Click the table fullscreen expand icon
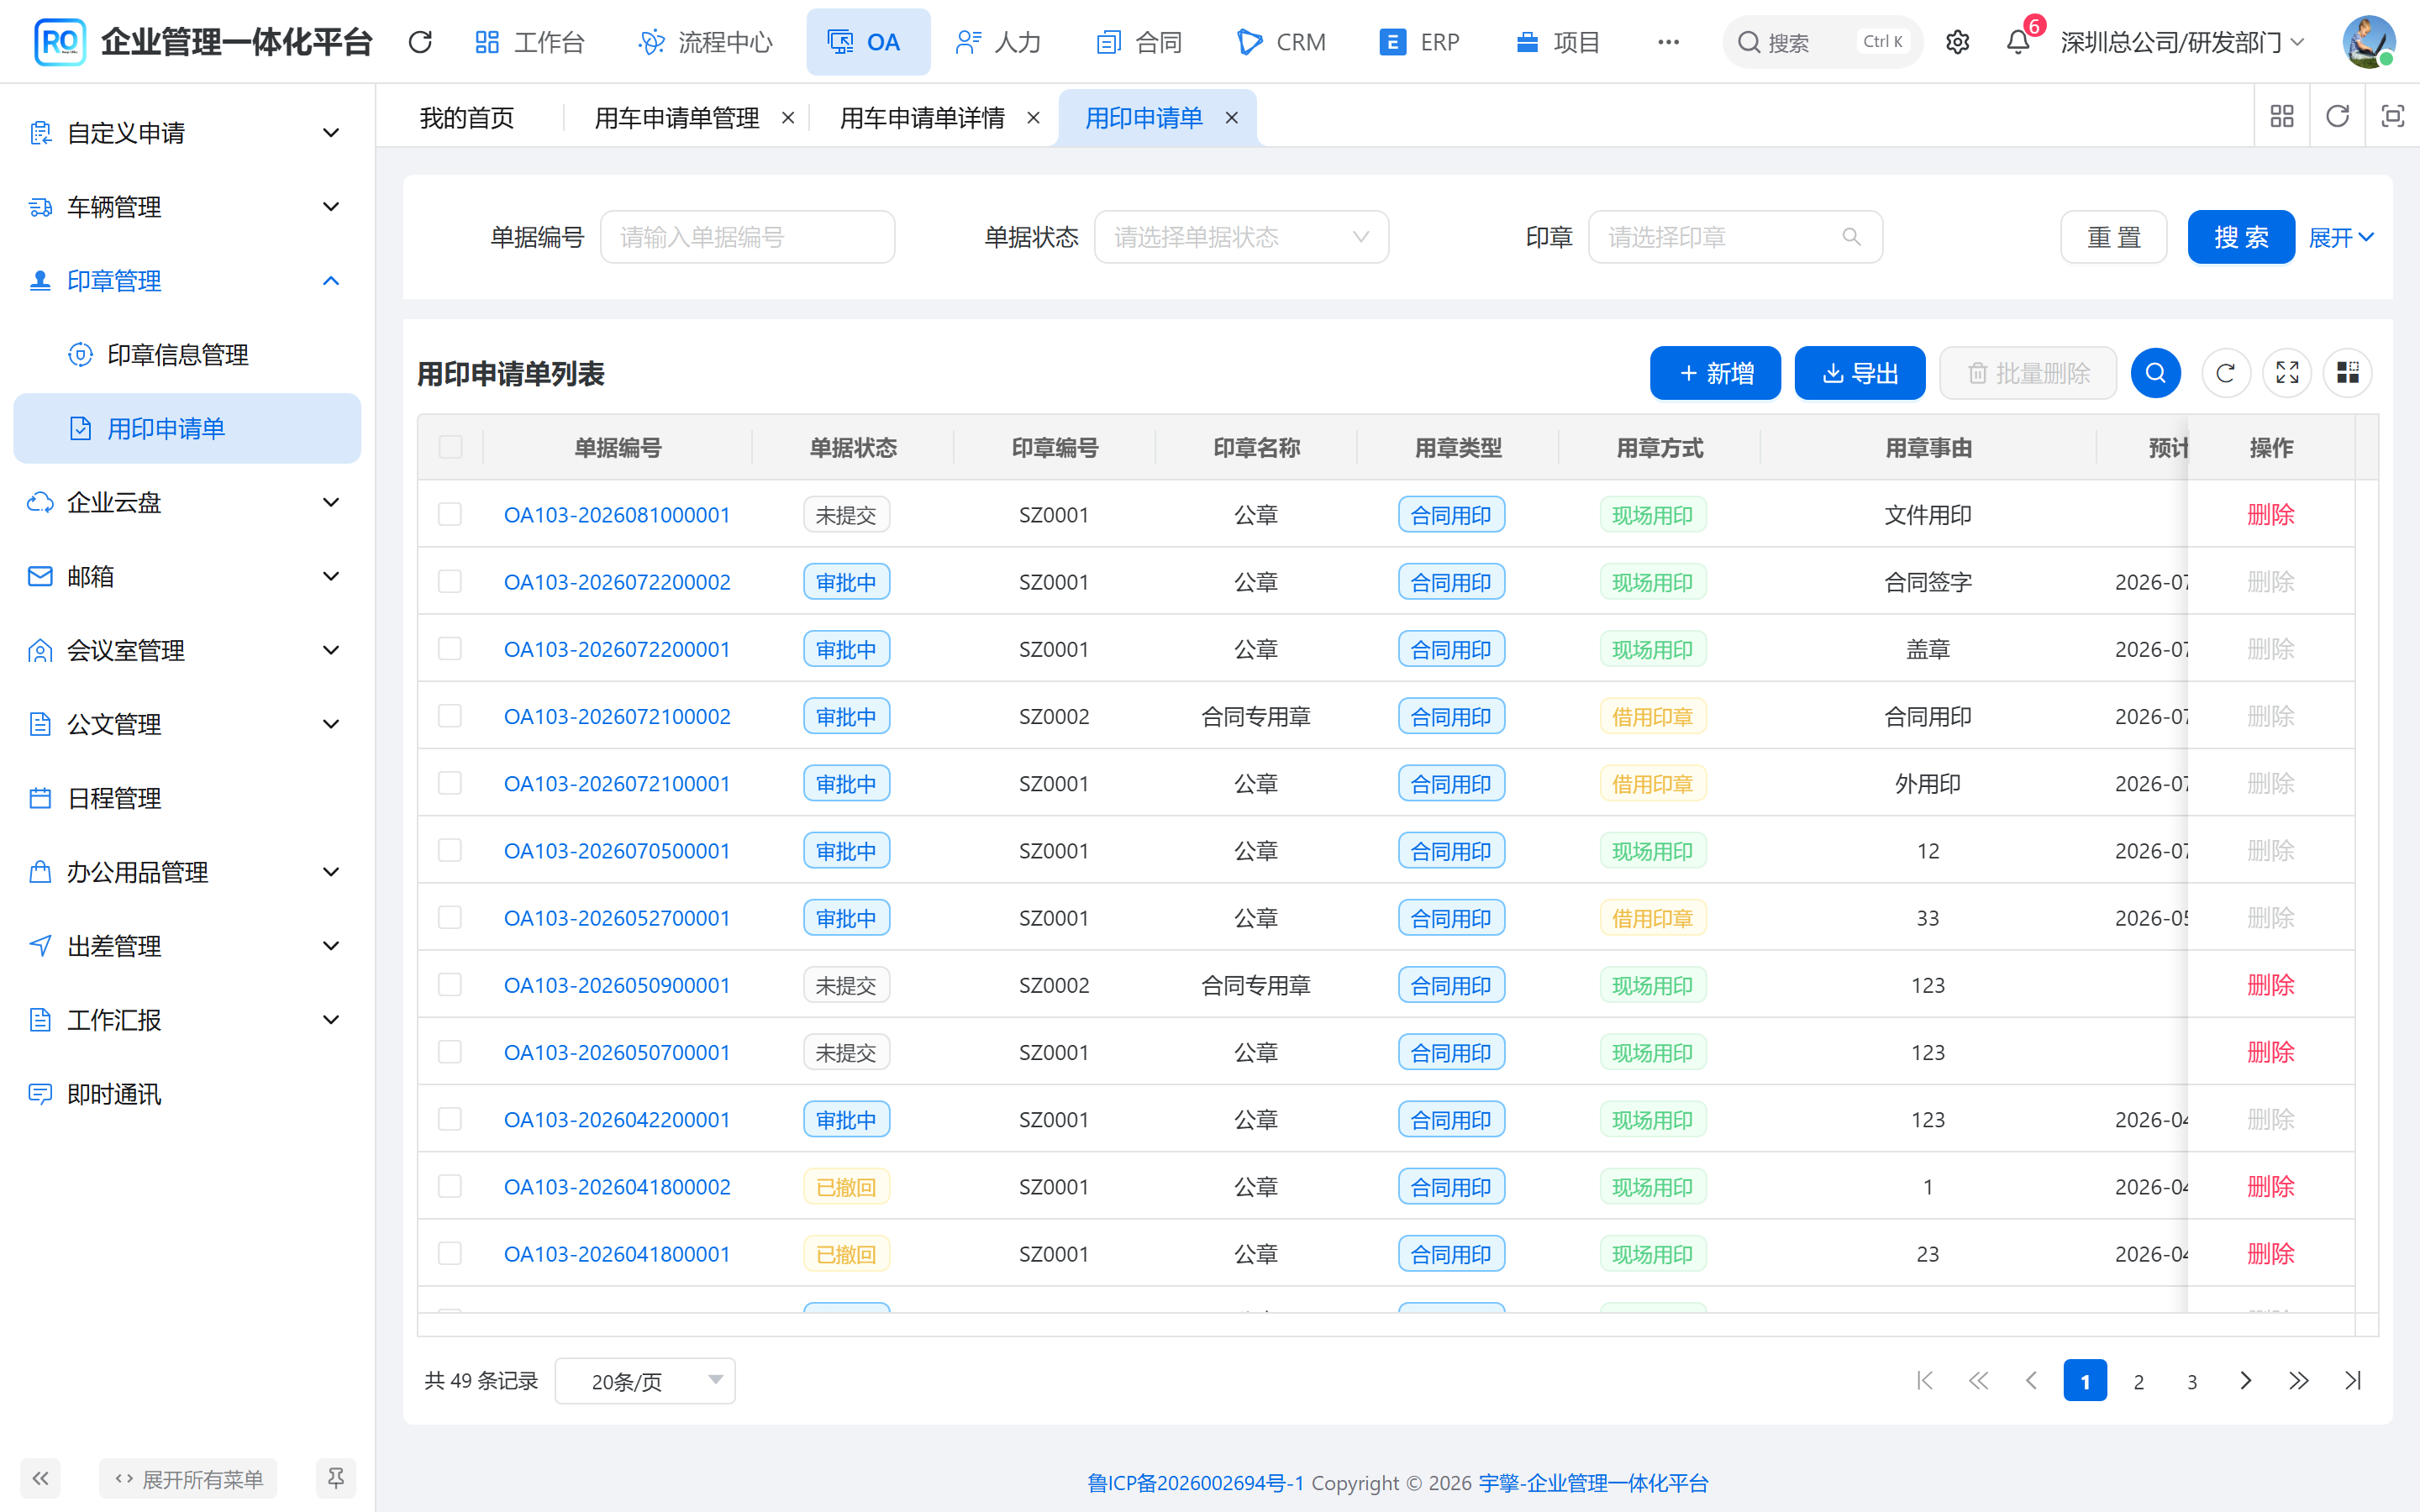 point(2287,373)
